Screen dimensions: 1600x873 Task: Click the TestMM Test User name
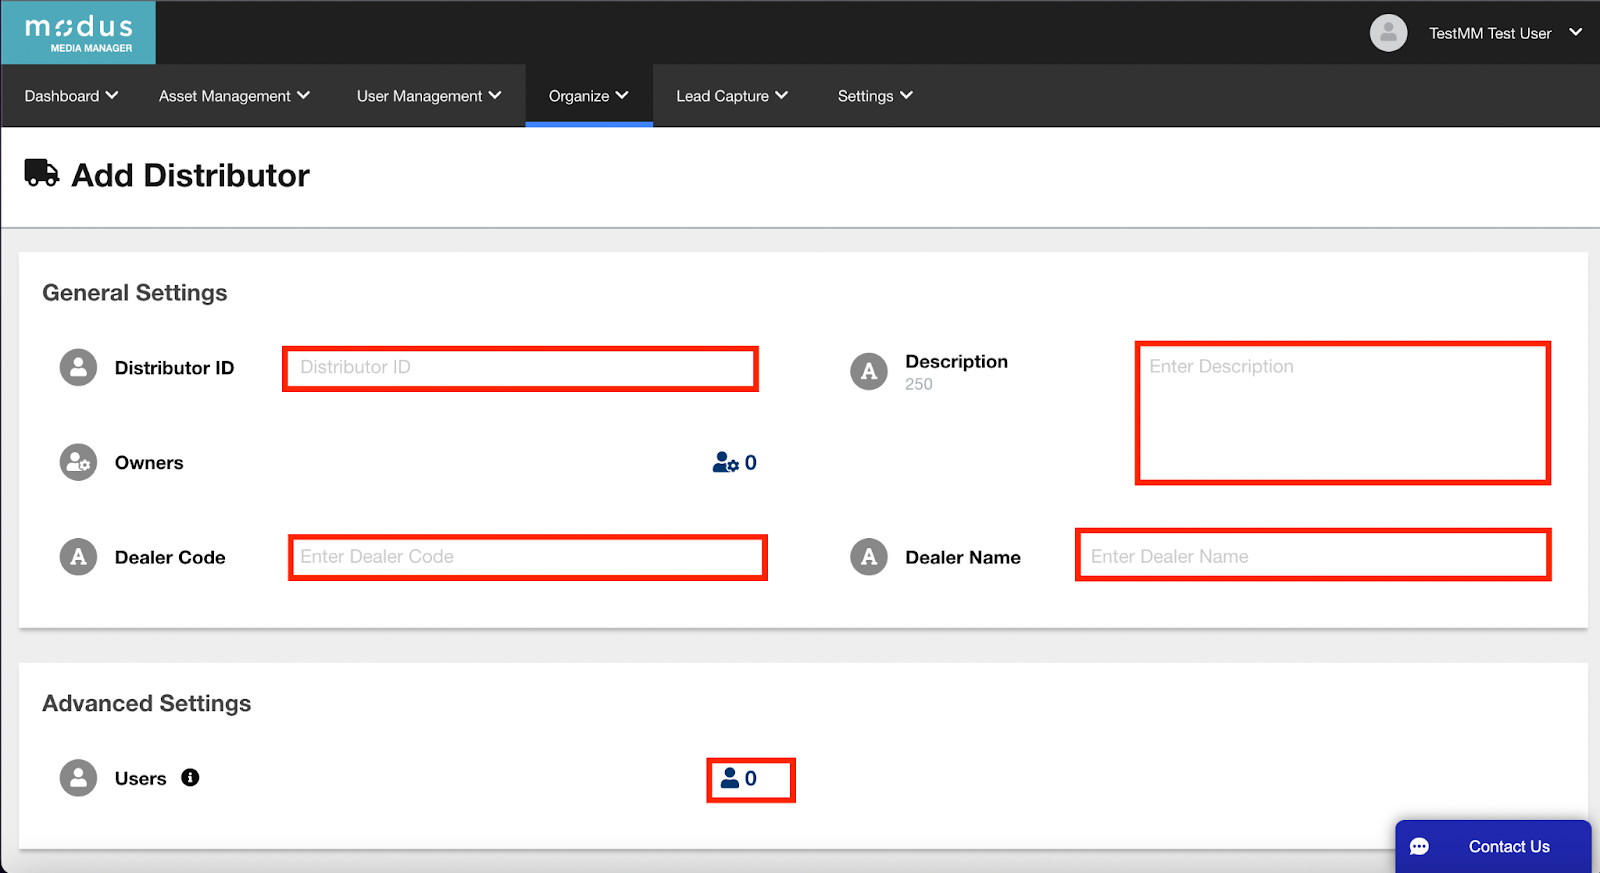[x=1490, y=34]
